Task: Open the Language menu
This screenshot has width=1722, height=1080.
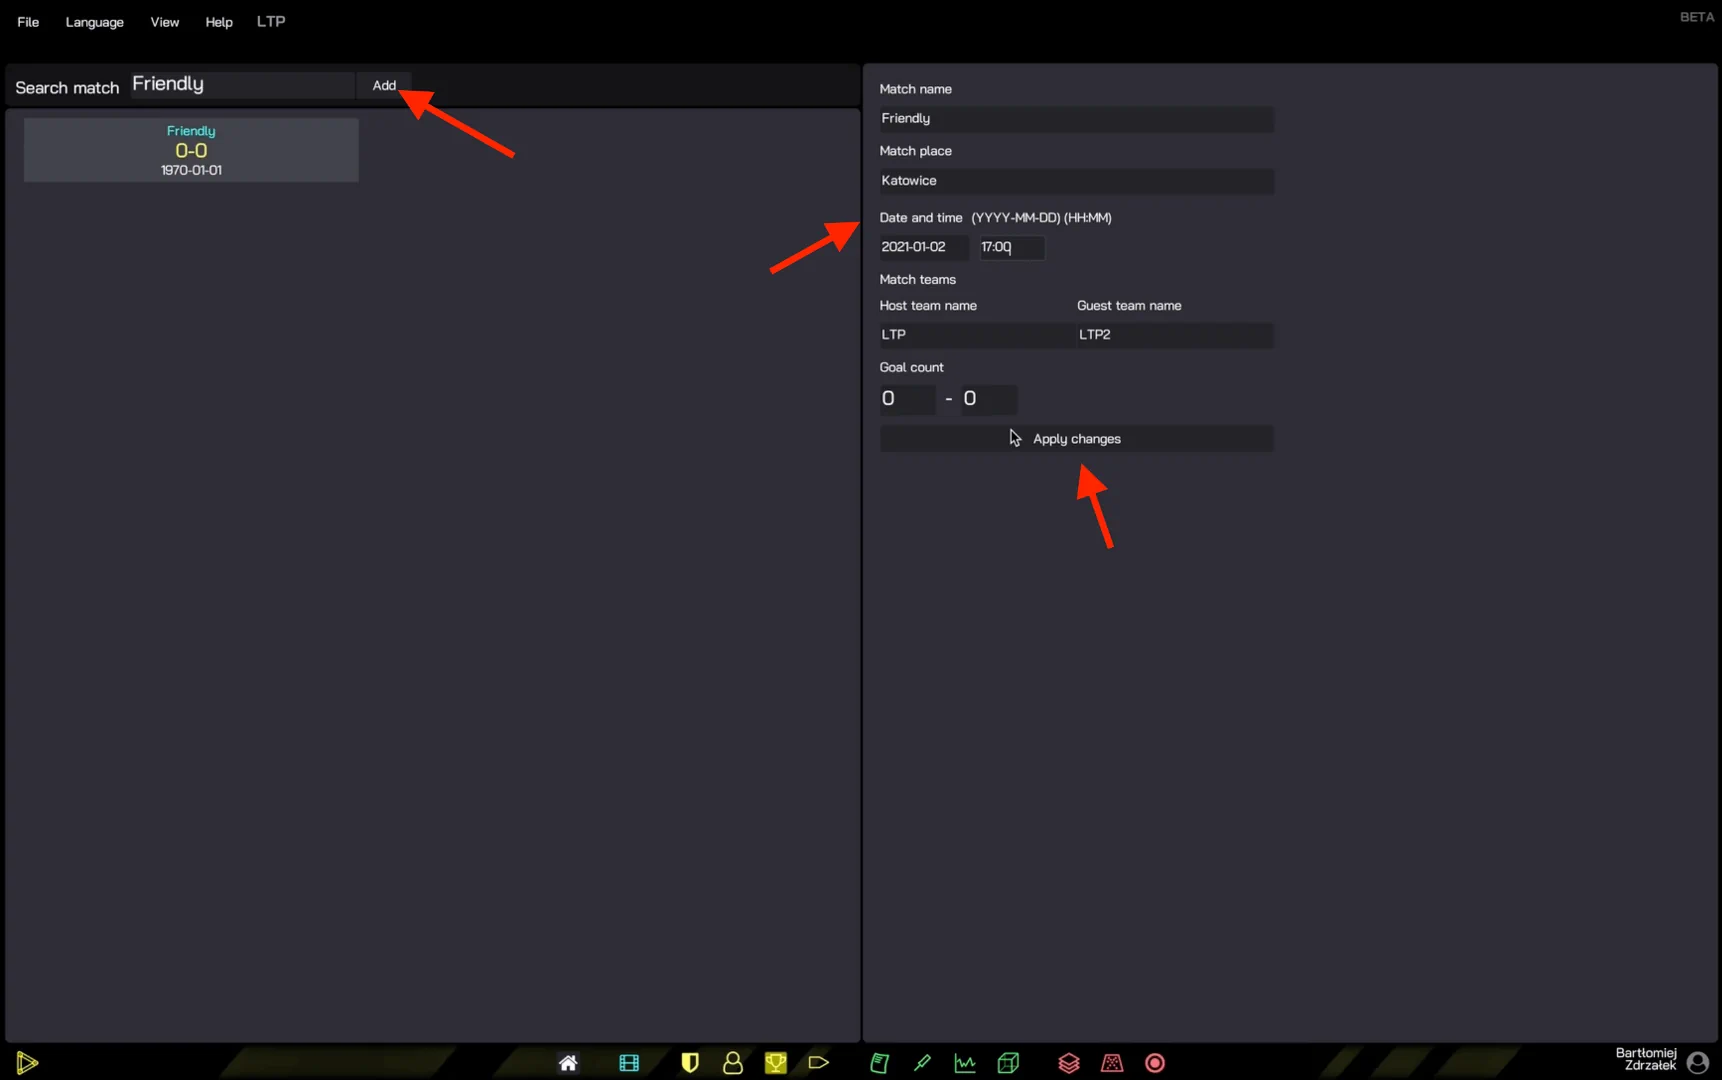Action: pos(95,22)
